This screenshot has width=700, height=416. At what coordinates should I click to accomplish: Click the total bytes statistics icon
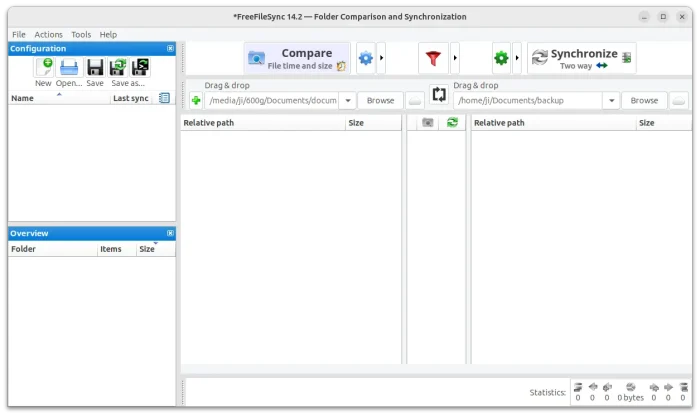point(630,387)
